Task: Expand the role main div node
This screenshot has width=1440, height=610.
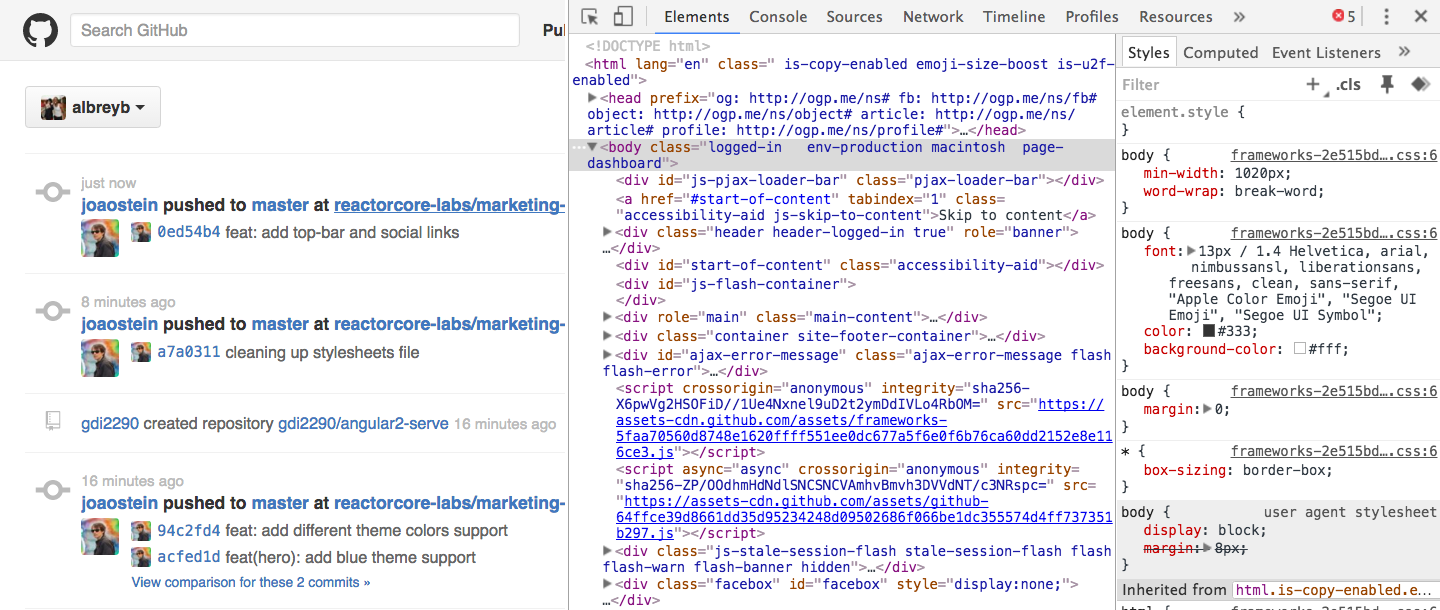Action: [608, 317]
